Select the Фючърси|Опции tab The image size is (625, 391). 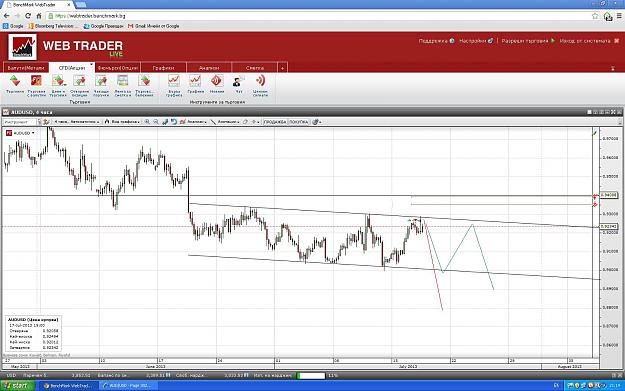pyautogui.click(x=117, y=68)
